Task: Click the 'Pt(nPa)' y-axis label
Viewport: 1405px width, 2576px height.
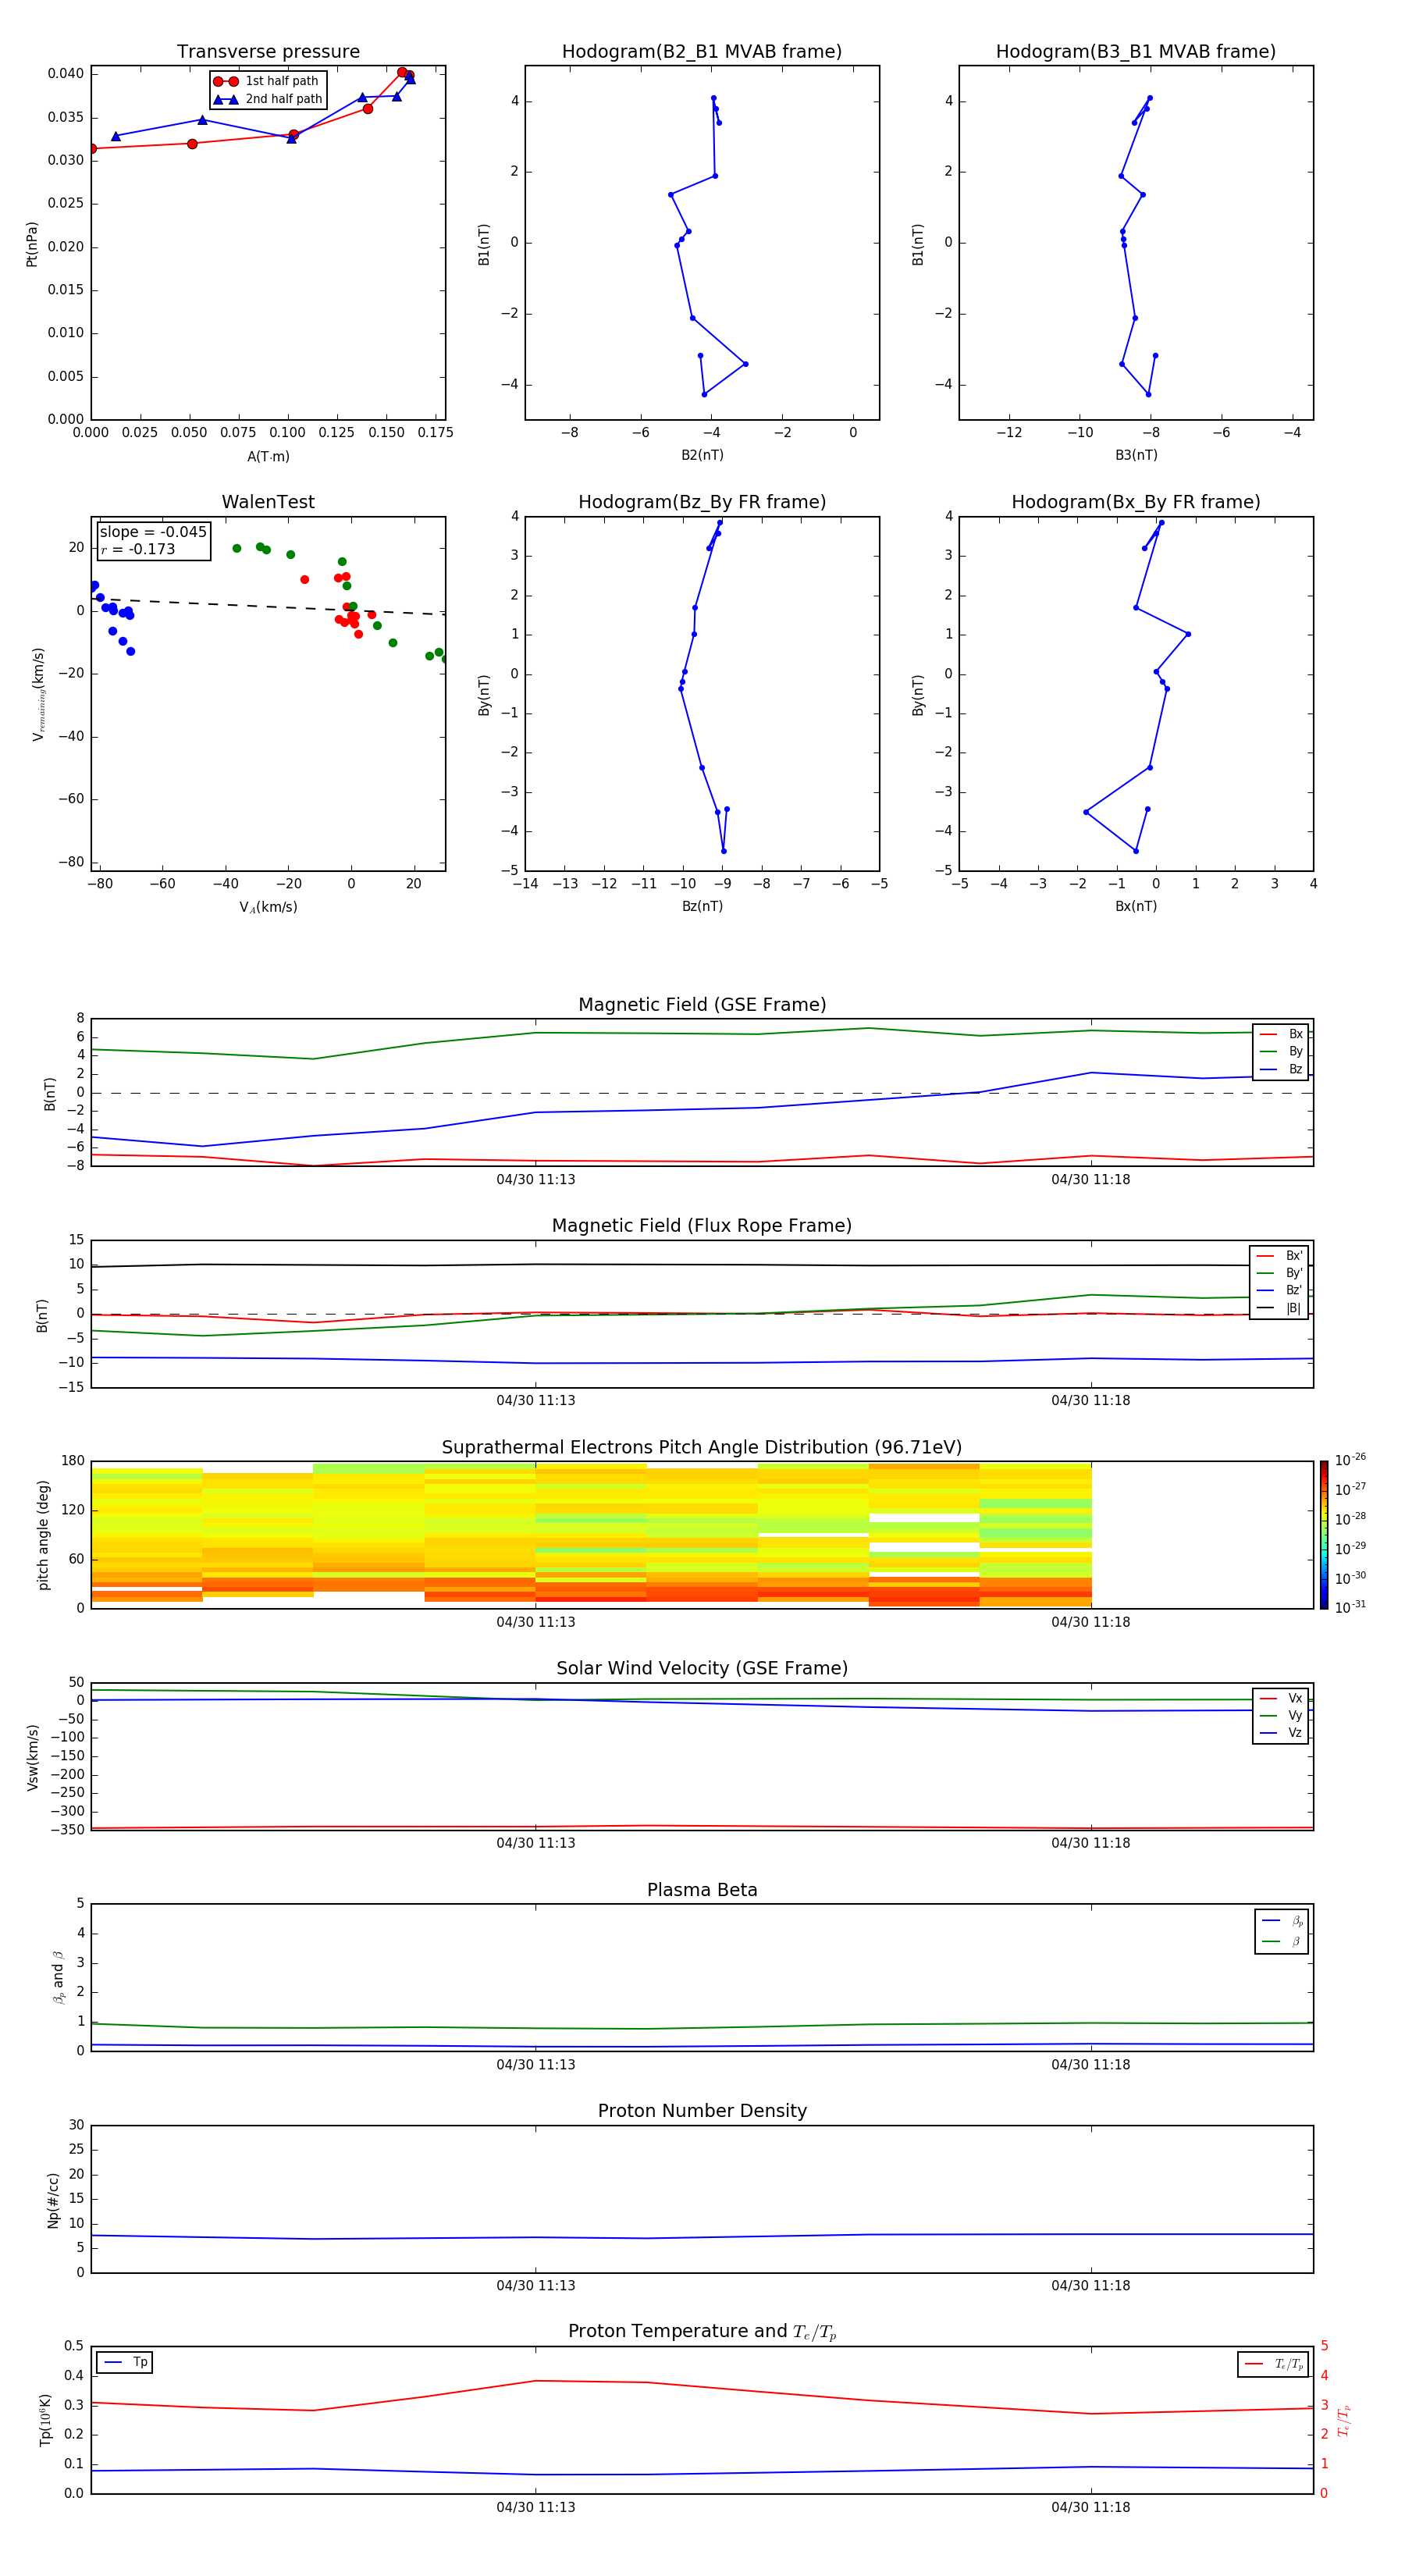Action: click(31, 243)
